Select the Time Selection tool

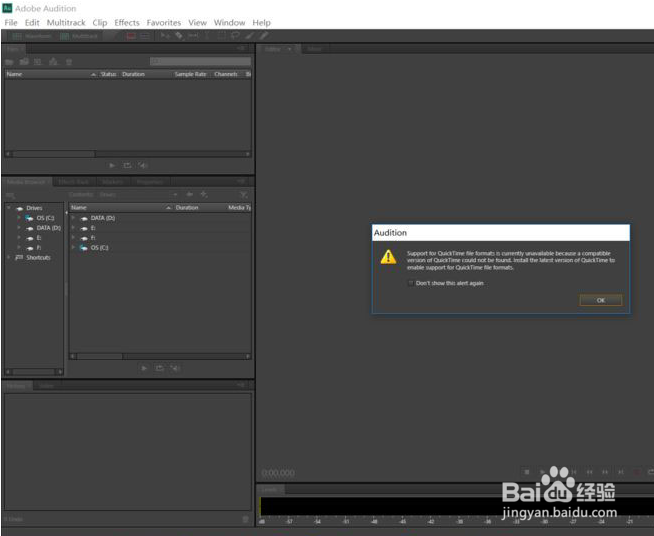click(207, 36)
